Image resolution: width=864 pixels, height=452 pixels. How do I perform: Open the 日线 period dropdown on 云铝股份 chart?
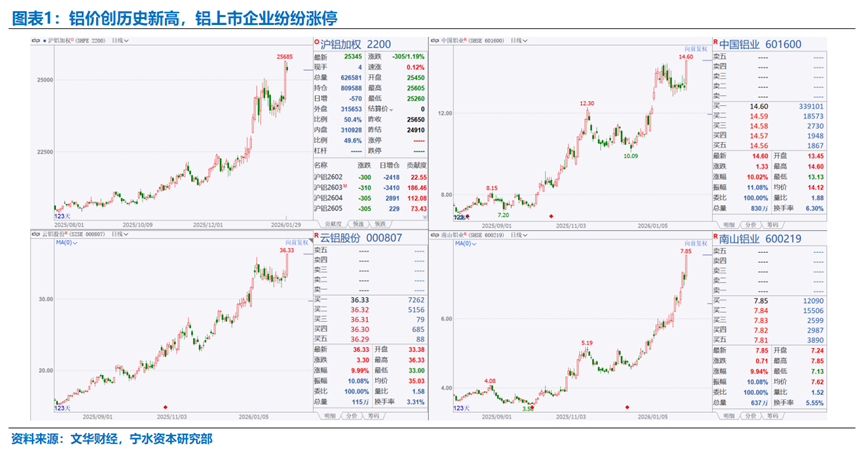click(x=120, y=234)
